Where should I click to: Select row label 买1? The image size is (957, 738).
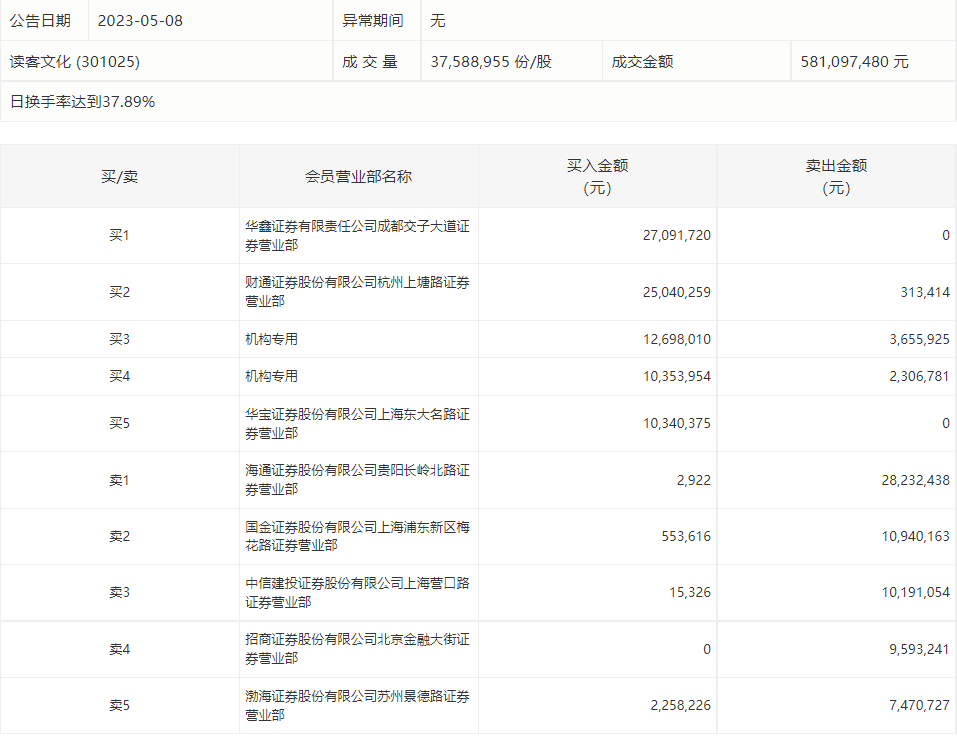click(120, 236)
